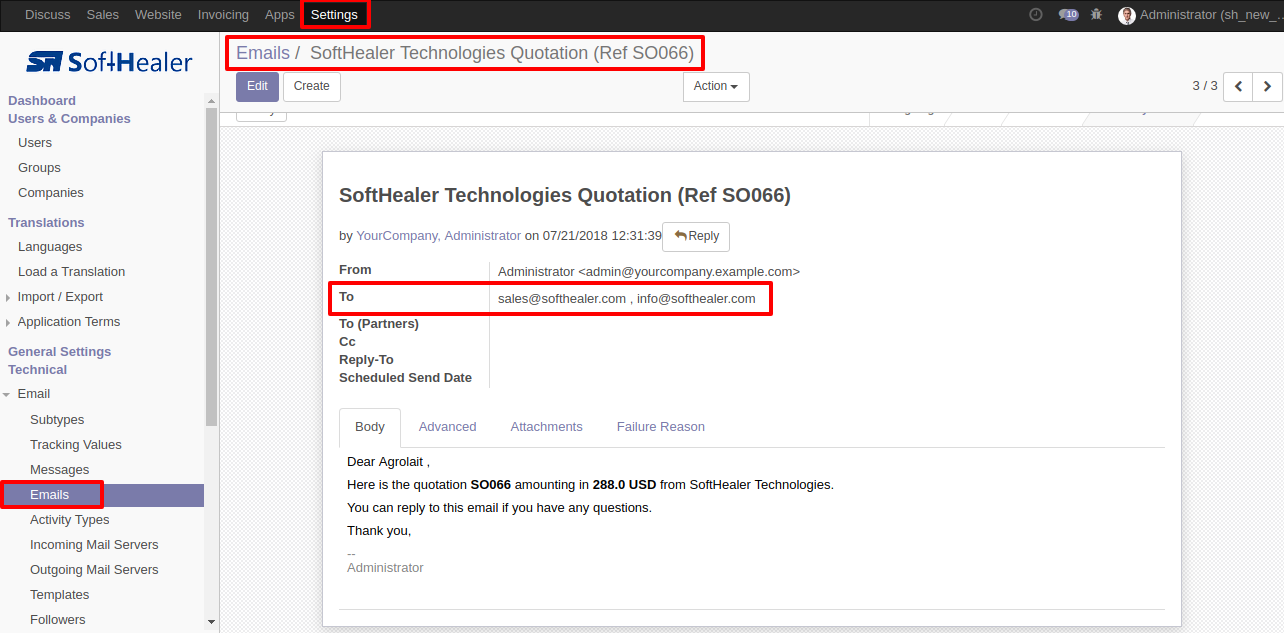Viewport: 1284px width, 633px height.
Task: Open General Settings in sidebar
Action: click(60, 352)
